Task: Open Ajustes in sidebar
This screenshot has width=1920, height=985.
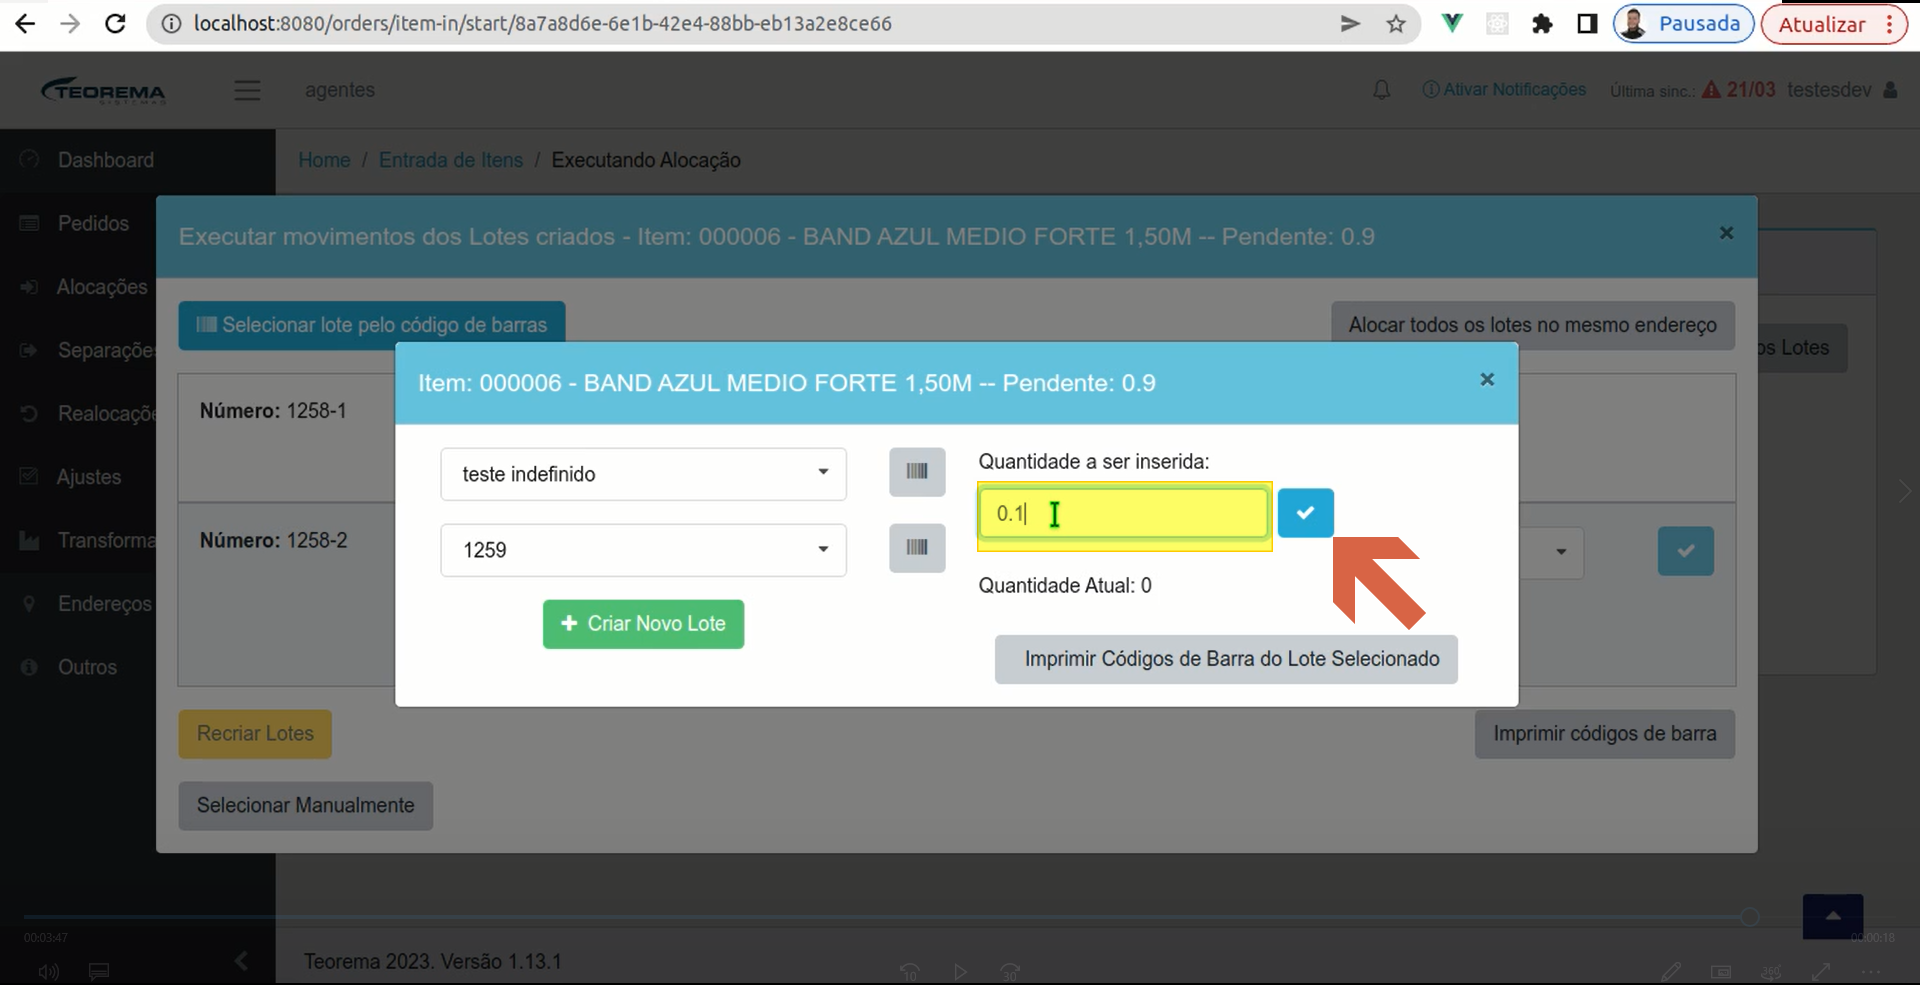Action: pyautogui.click(x=88, y=477)
